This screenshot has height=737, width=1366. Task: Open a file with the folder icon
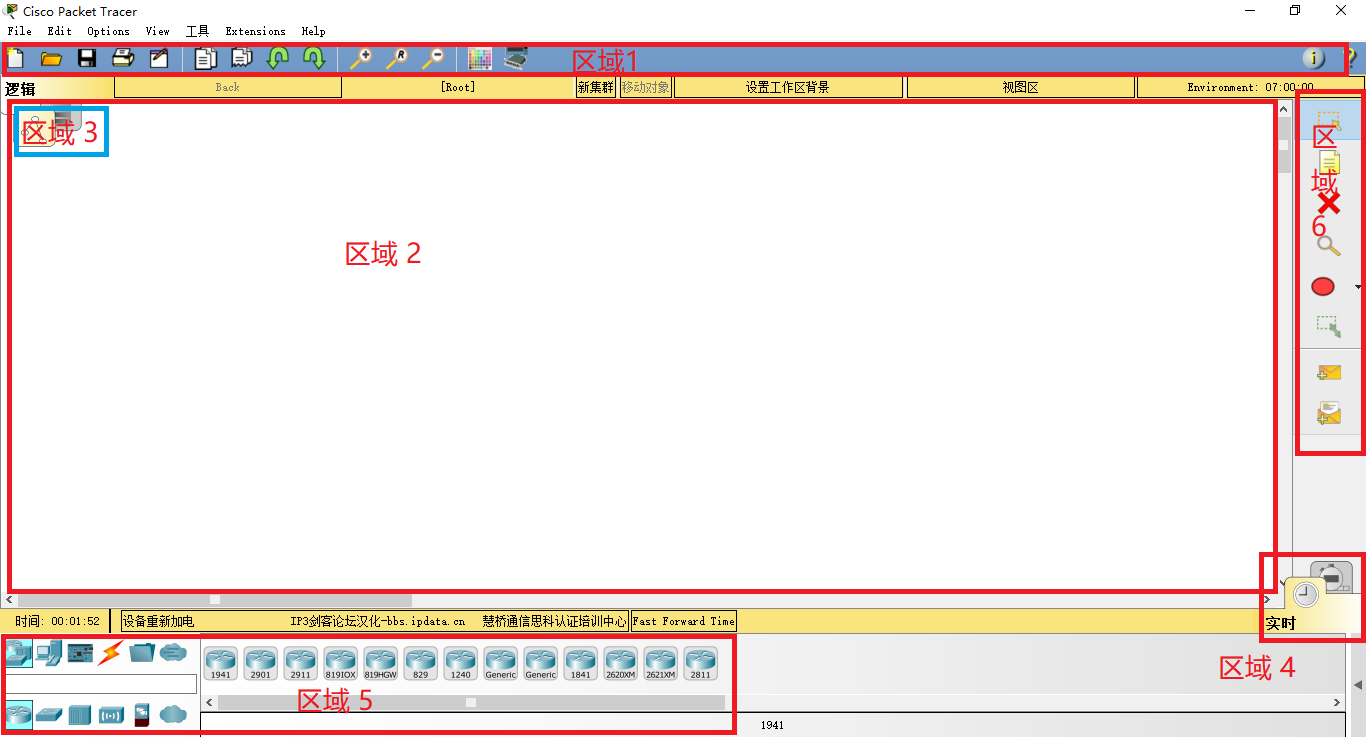51,58
